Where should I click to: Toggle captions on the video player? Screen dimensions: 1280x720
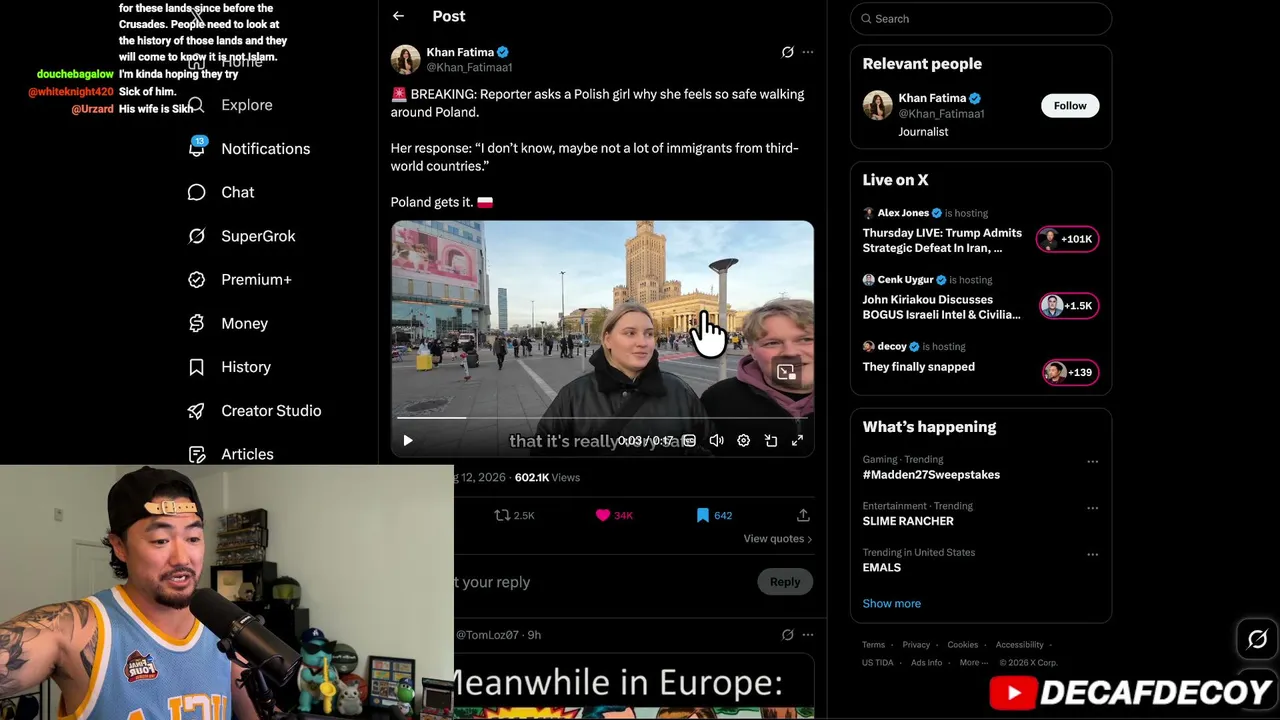(x=689, y=440)
